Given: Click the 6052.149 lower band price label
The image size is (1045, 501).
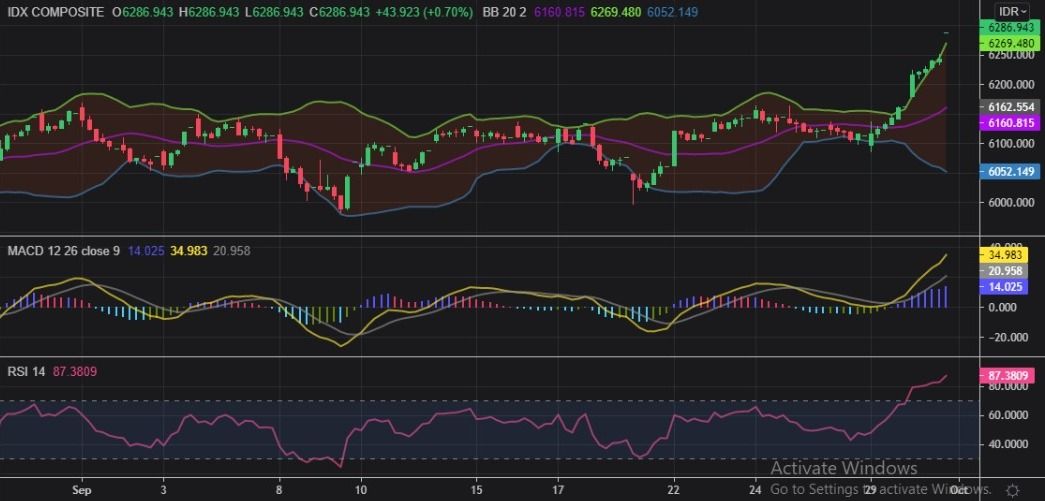Looking at the screenshot, I should coord(1012,171).
